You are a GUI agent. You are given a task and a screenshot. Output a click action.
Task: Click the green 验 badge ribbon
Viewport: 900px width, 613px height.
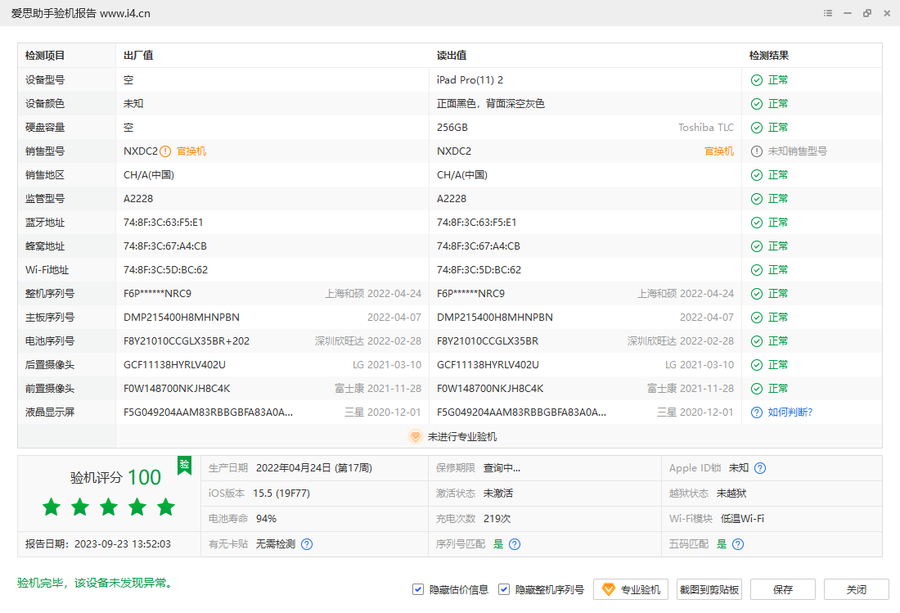(x=184, y=465)
